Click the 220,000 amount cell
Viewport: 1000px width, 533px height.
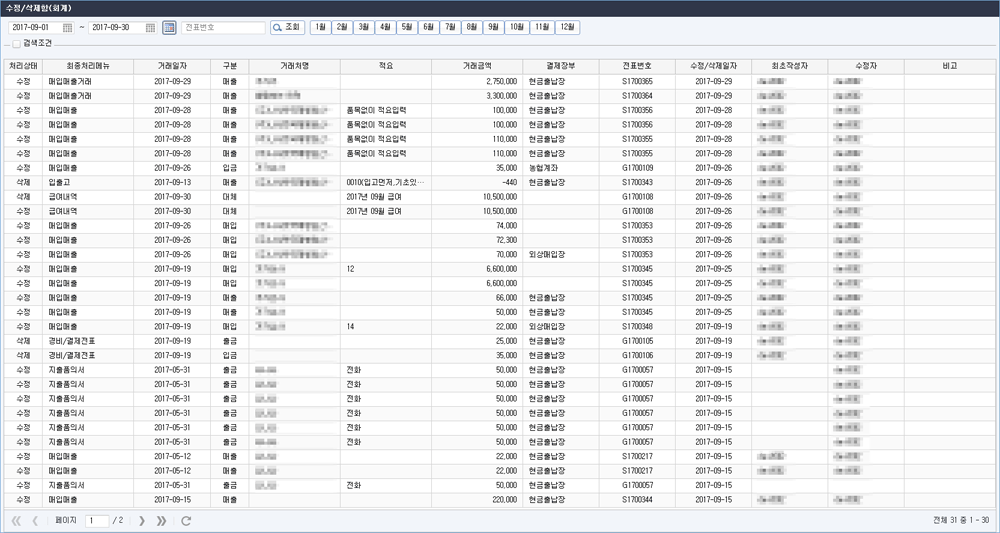477,500
